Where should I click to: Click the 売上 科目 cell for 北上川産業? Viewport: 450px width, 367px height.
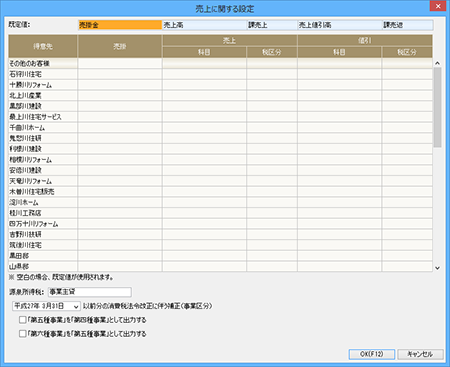pos(204,95)
